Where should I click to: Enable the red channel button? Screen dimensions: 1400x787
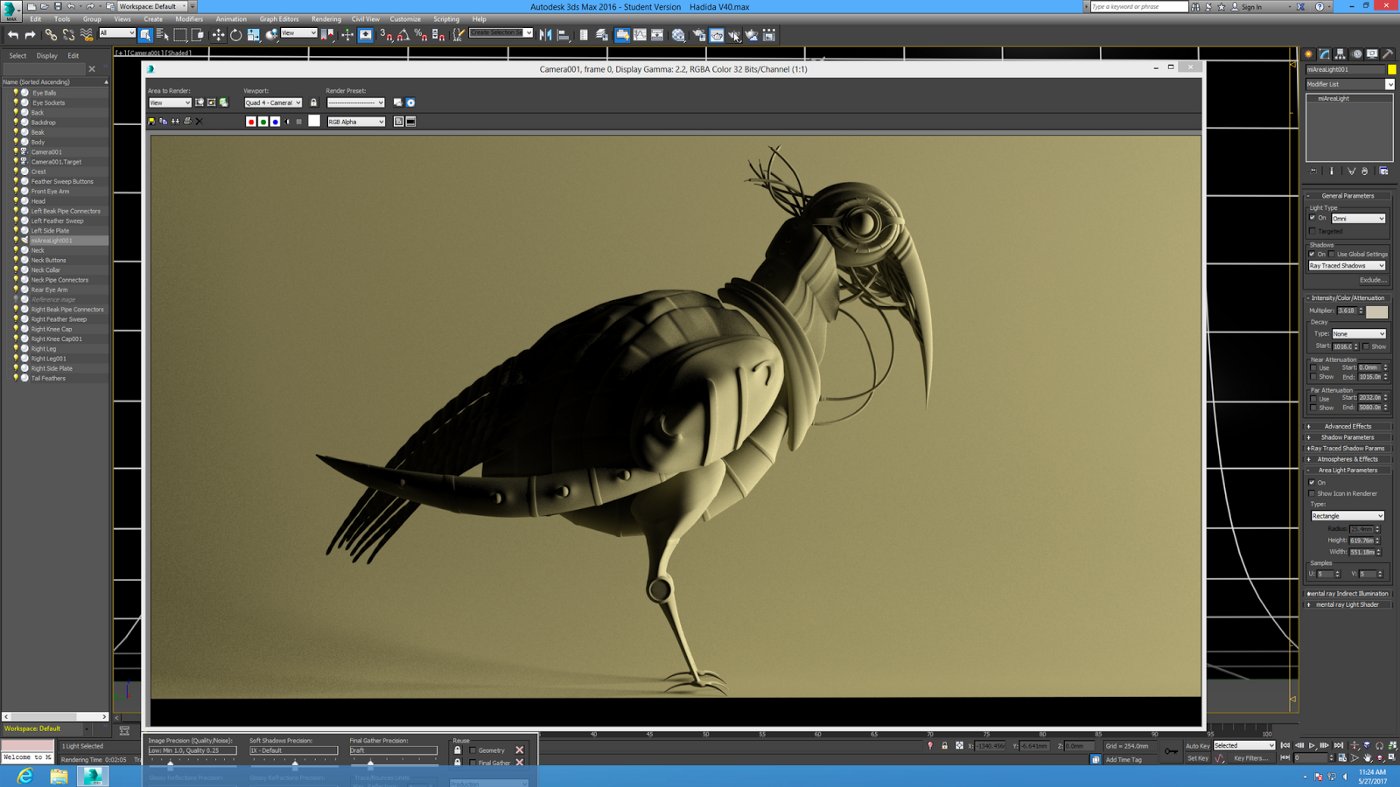[251, 122]
